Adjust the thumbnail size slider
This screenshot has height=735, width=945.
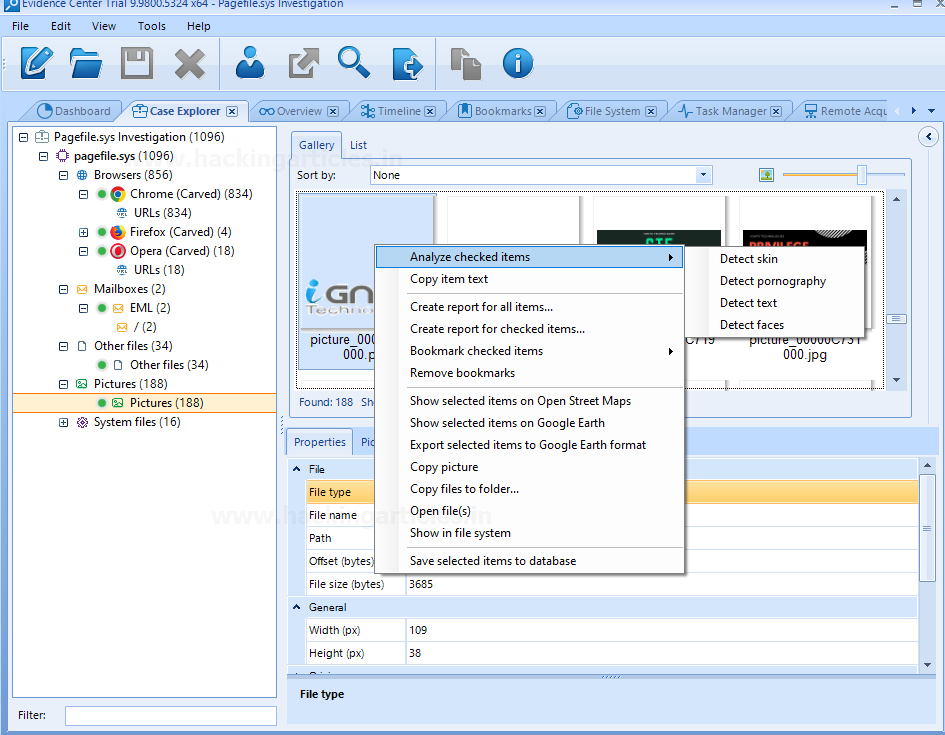coord(861,175)
